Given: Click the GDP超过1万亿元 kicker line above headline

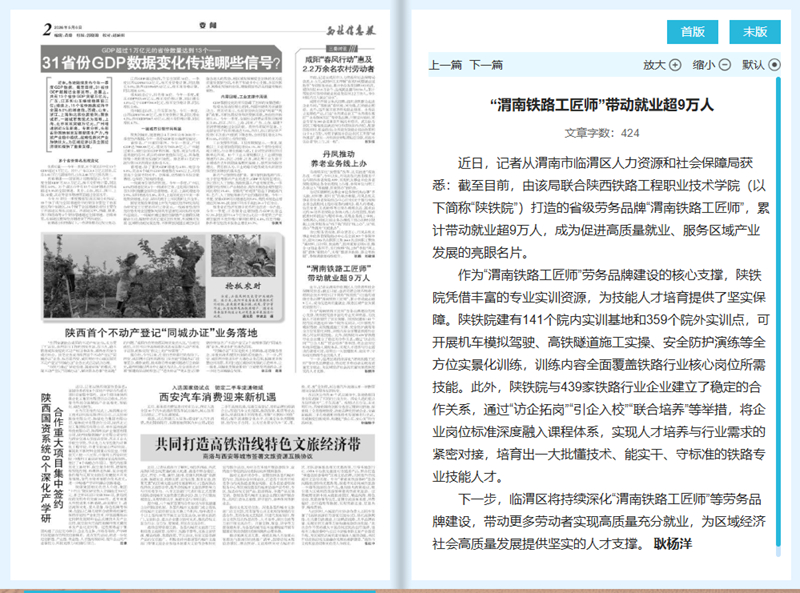Looking at the screenshot, I should (161, 51).
